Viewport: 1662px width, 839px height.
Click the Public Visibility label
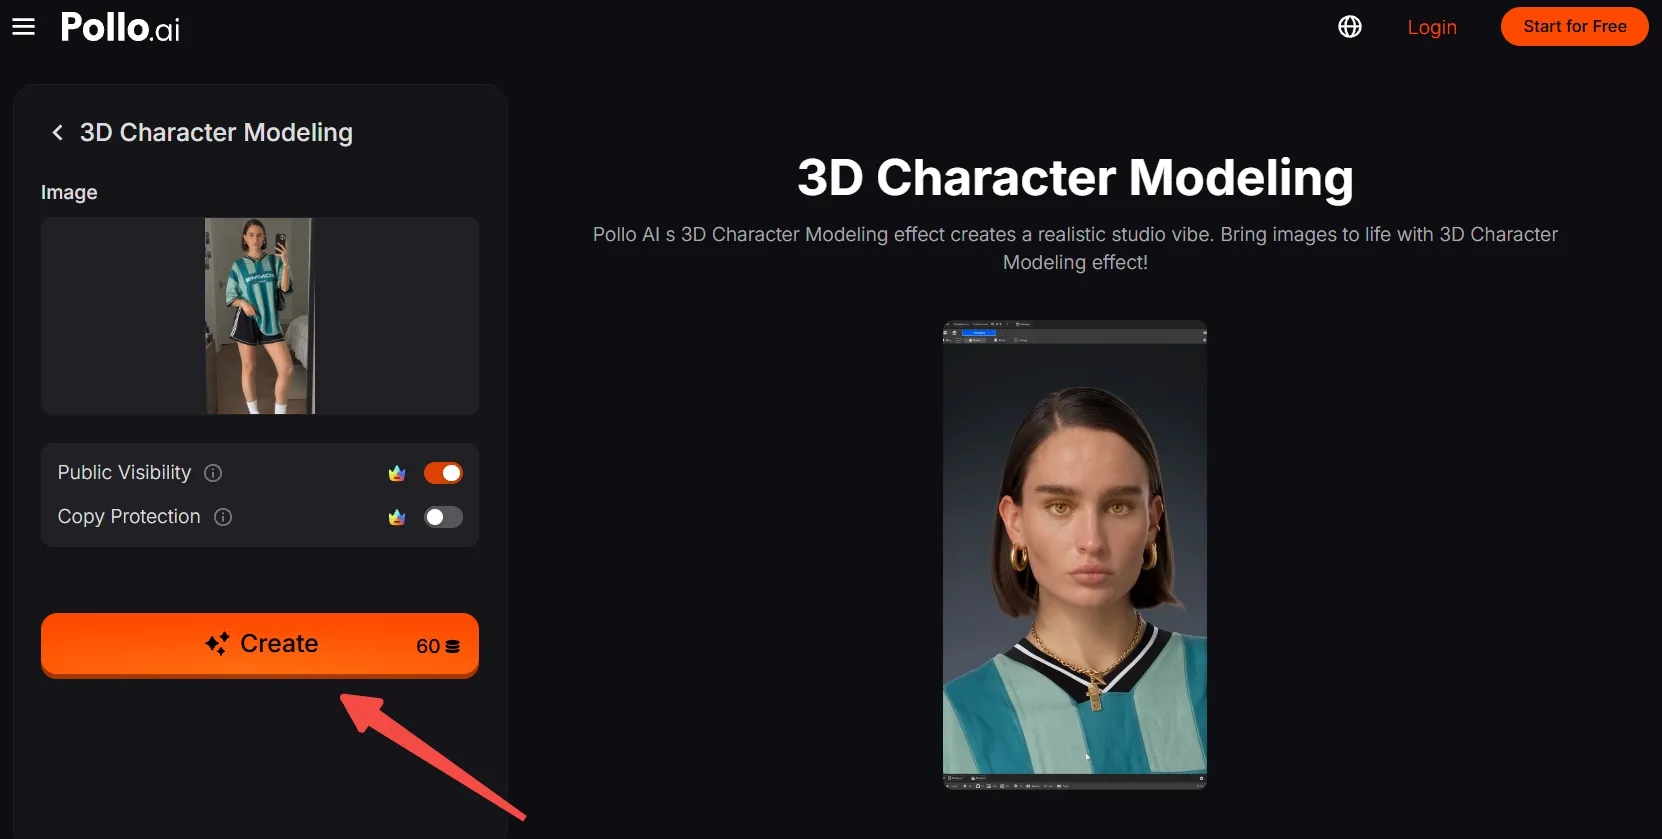124,472
